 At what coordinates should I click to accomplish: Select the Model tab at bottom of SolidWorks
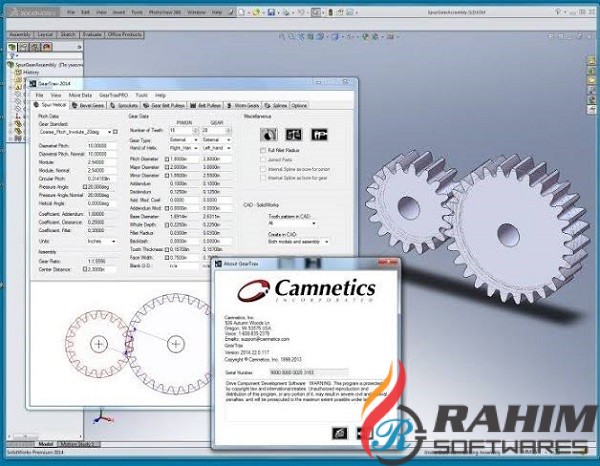click(46, 444)
